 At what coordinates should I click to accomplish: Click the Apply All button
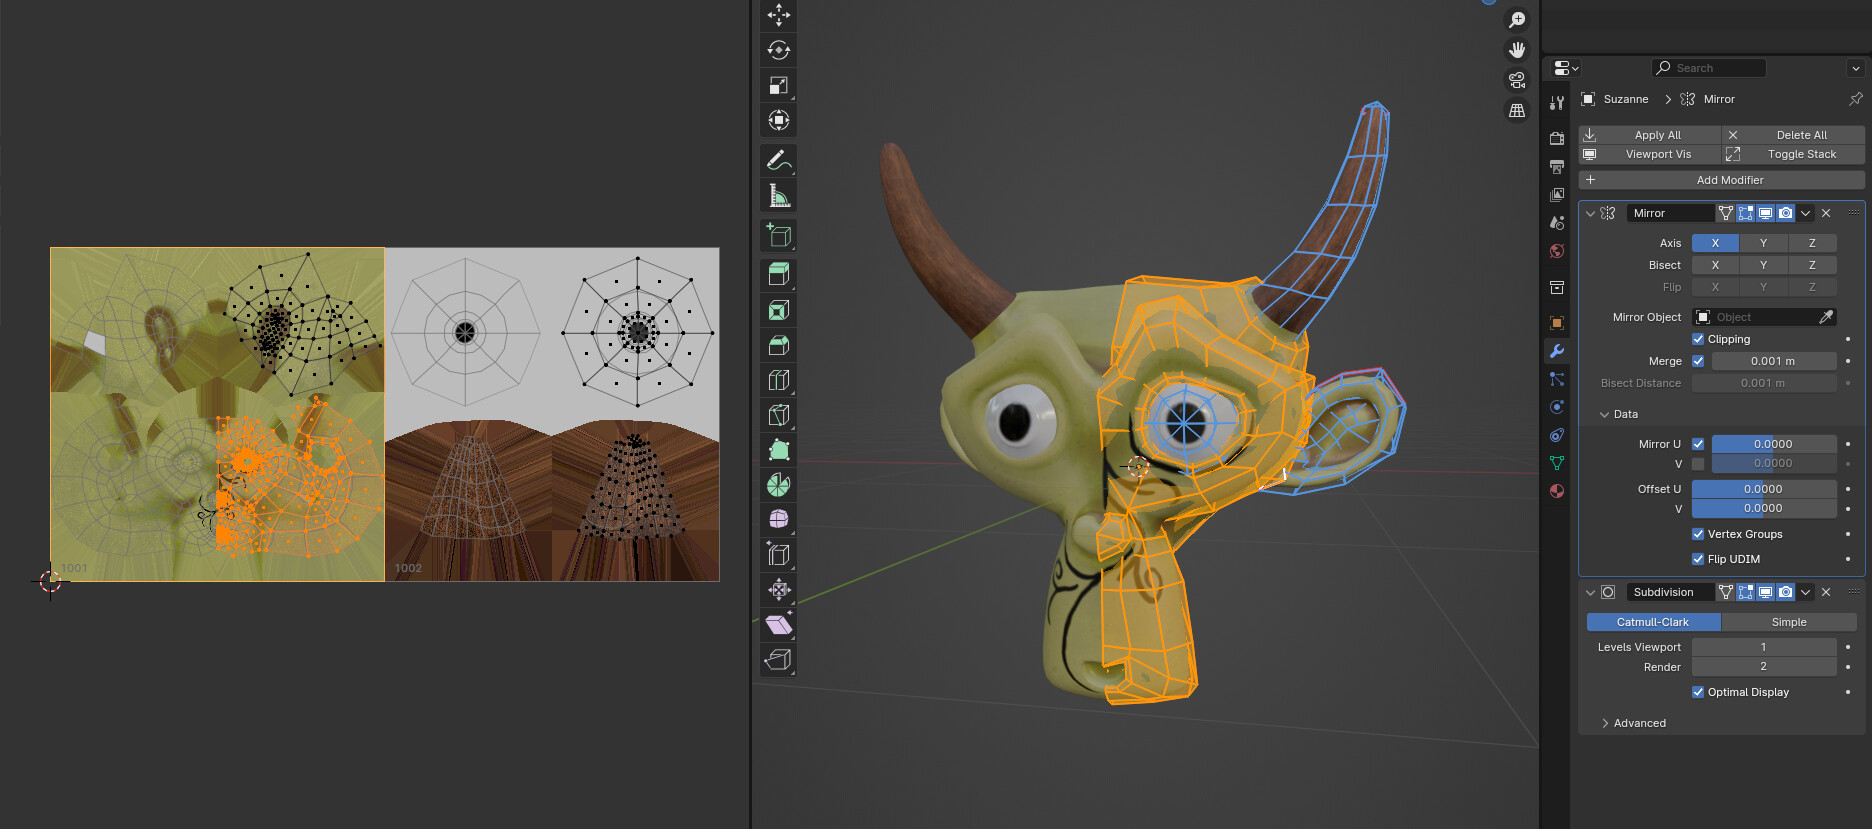pos(1651,135)
